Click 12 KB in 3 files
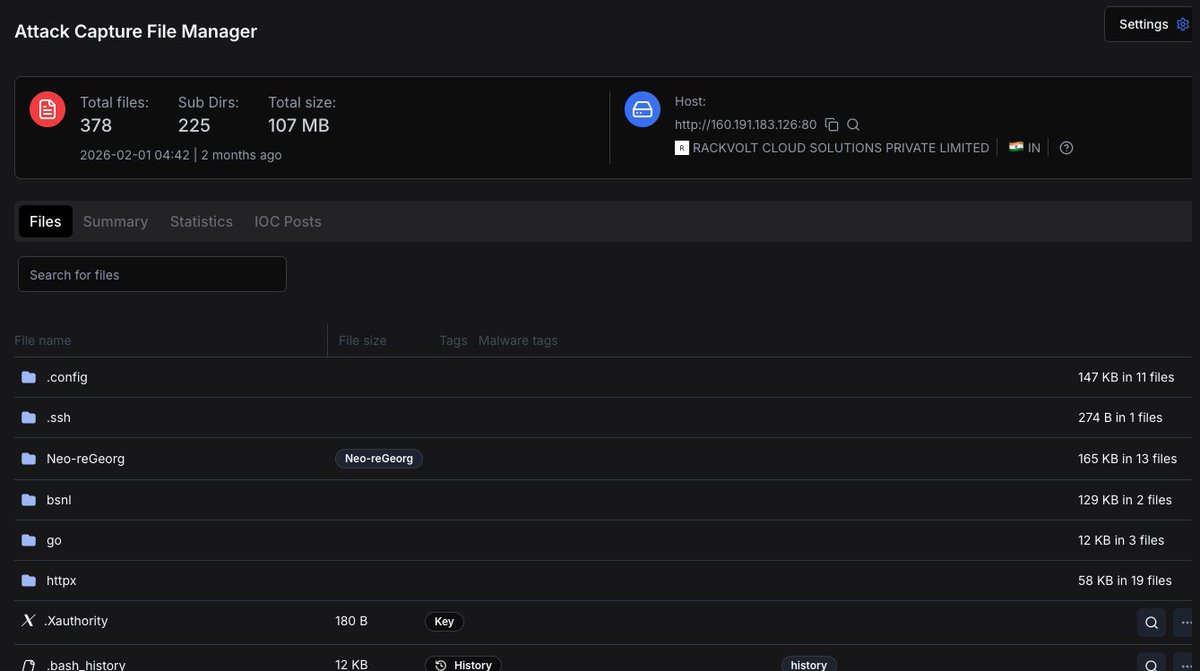The width and height of the screenshot is (1200, 671). point(1121,540)
